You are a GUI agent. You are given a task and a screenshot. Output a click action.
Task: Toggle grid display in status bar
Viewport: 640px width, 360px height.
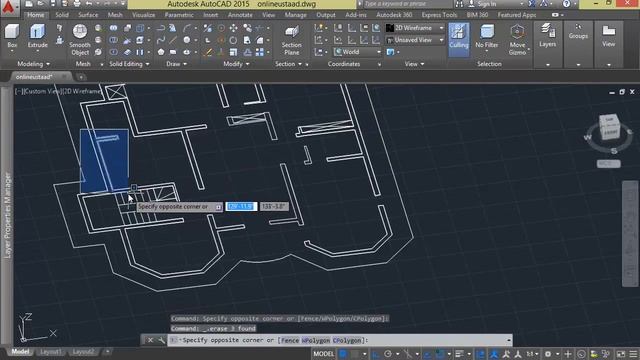click(x=343, y=354)
